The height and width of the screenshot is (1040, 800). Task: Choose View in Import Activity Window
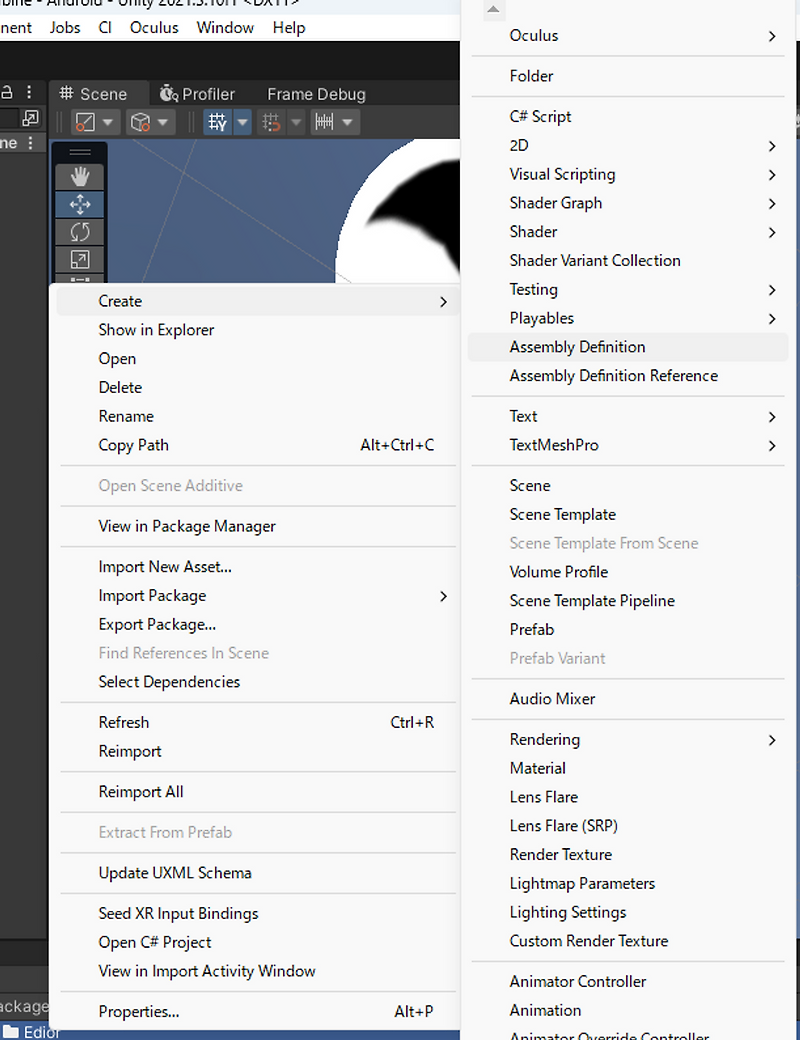[x=257, y=971]
